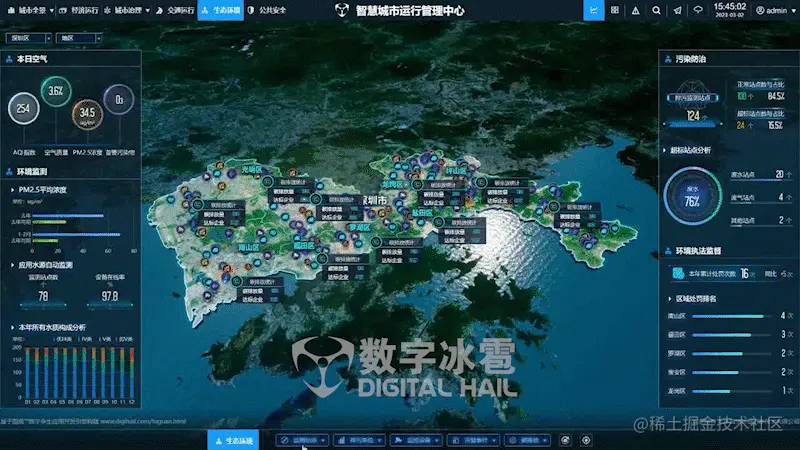Select the 254 AQ index gauge

(23, 108)
